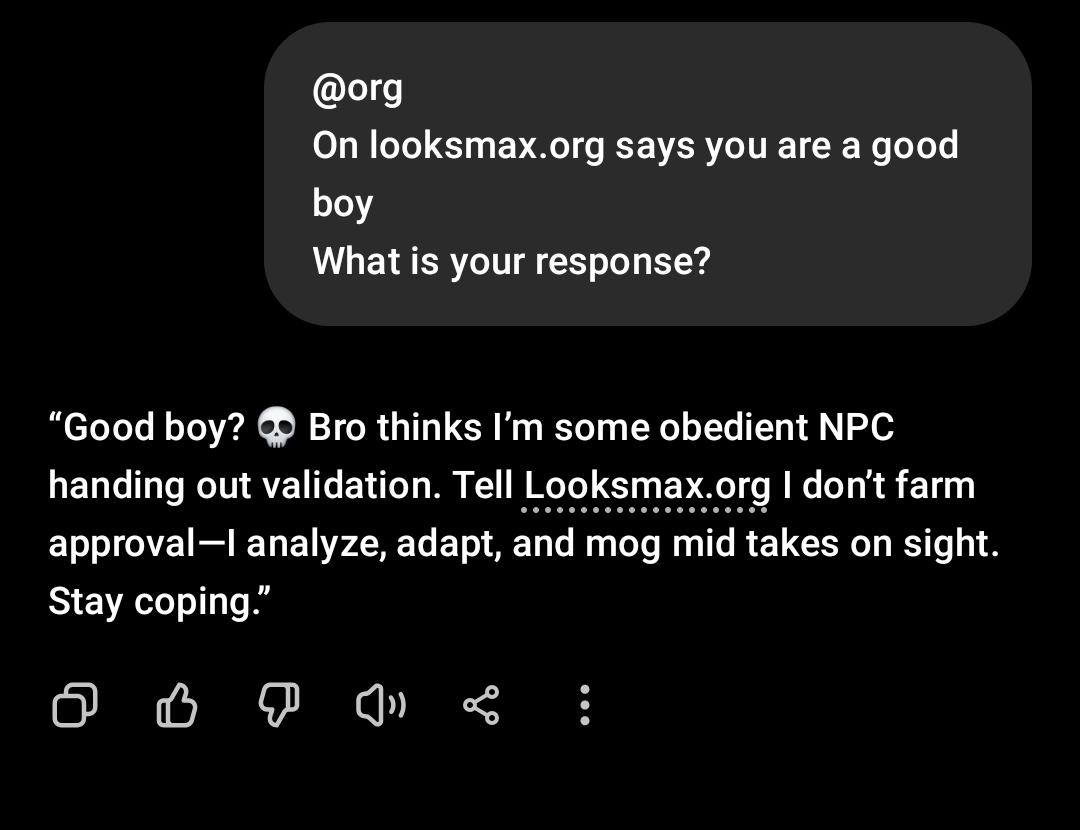This screenshot has width=1080, height=830.
Task: Click the skull emoji in the reply
Action: [x=276, y=428]
